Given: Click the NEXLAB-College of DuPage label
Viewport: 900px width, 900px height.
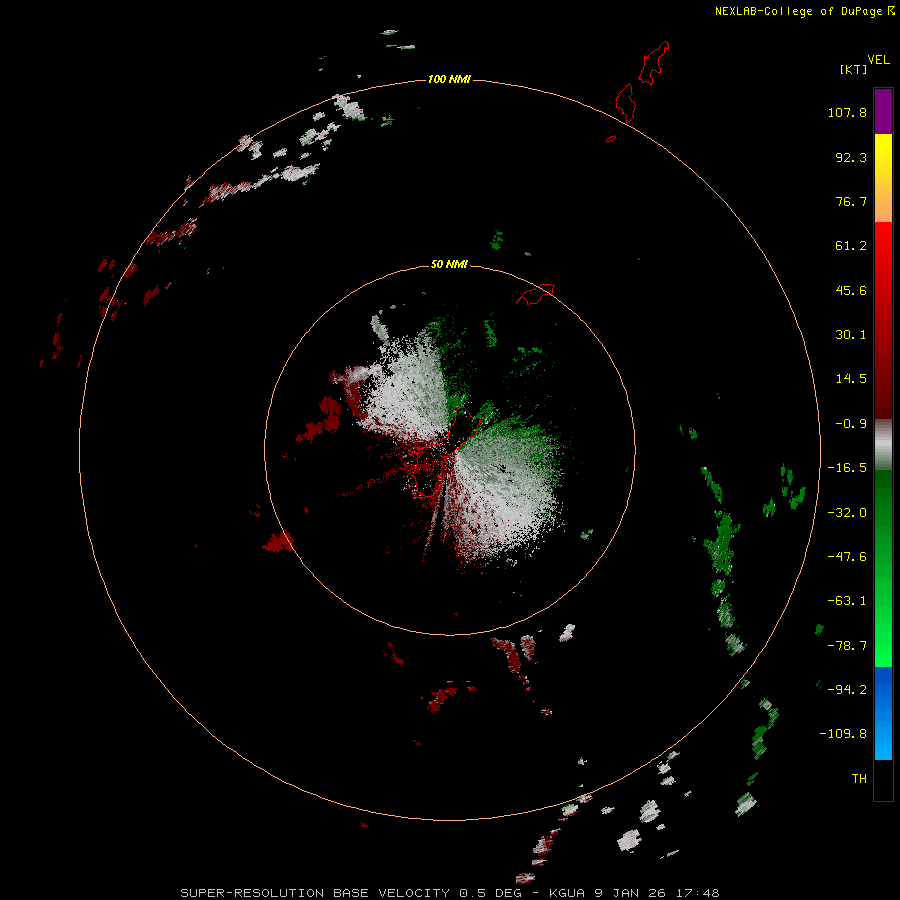Looking at the screenshot, I should tap(800, 11).
